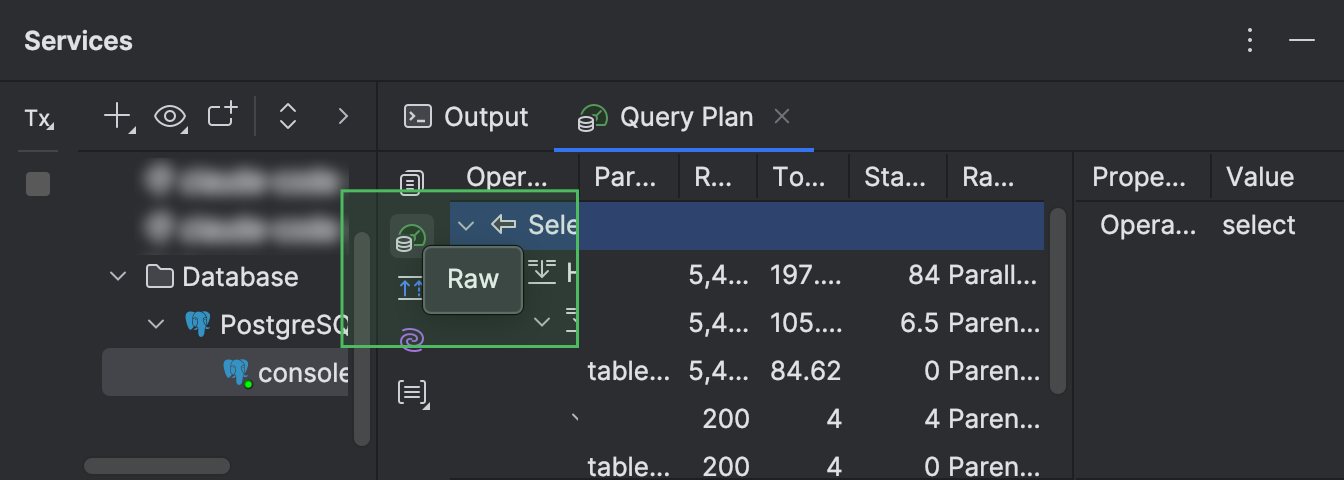Open the eye view options menu
Viewport: 1344px width, 480px height.
point(172,117)
